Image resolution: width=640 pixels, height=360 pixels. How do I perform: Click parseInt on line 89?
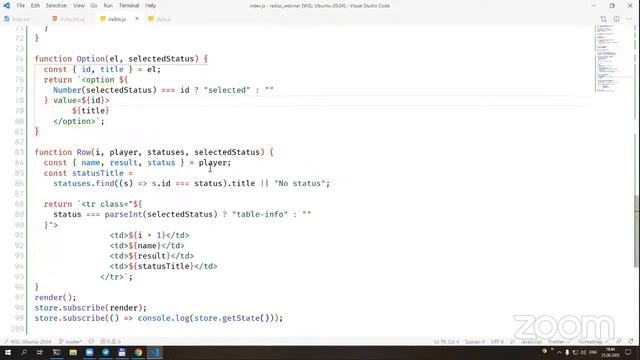click(123, 214)
